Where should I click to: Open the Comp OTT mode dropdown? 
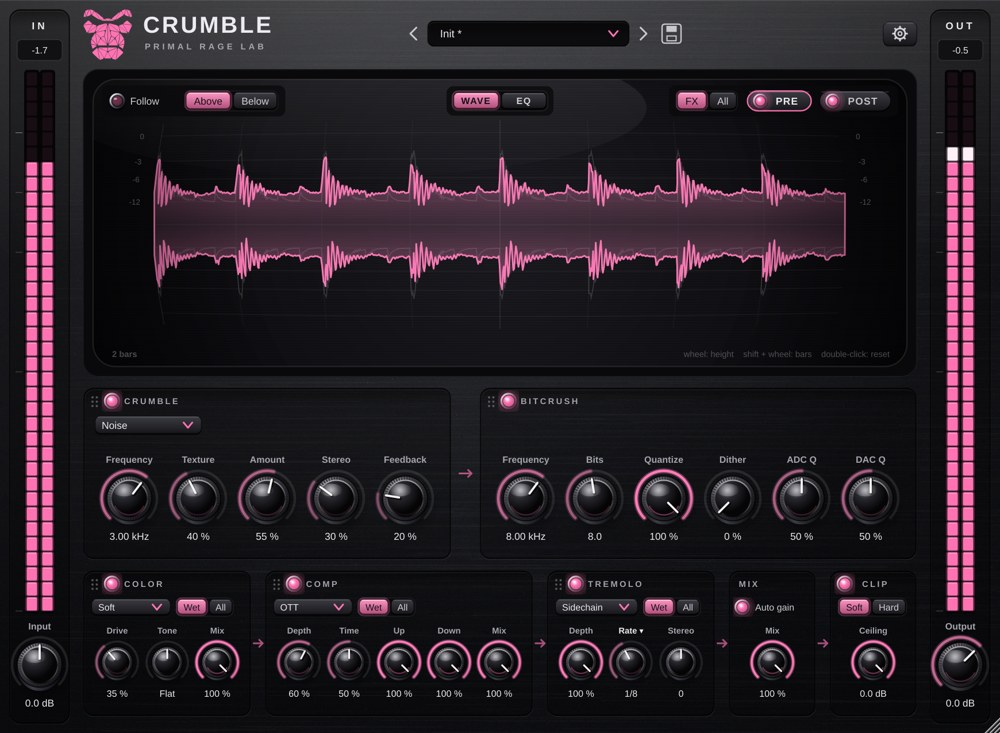pyautogui.click(x=312, y=607)
